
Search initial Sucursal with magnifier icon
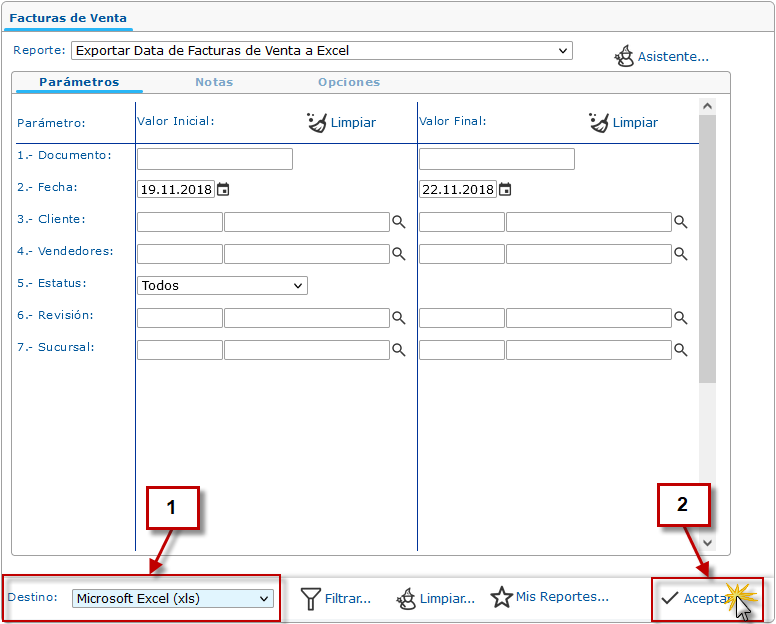[398, 350]
